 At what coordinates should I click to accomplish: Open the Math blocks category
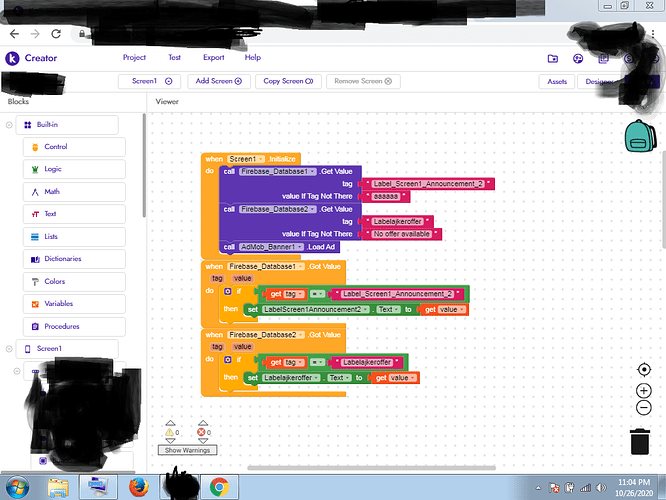(74, 192)
